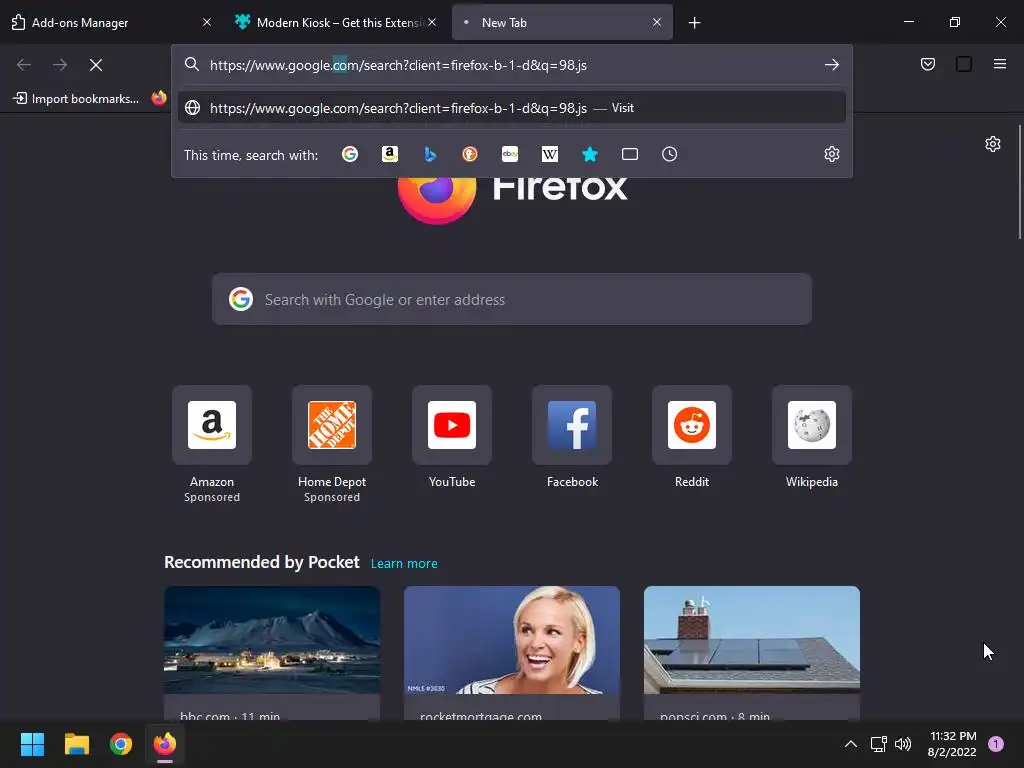The width and height of the screenshot is (1024, 768).
Task: Click the dark square extension toolbar icon
Action: [x=964, y=64]
